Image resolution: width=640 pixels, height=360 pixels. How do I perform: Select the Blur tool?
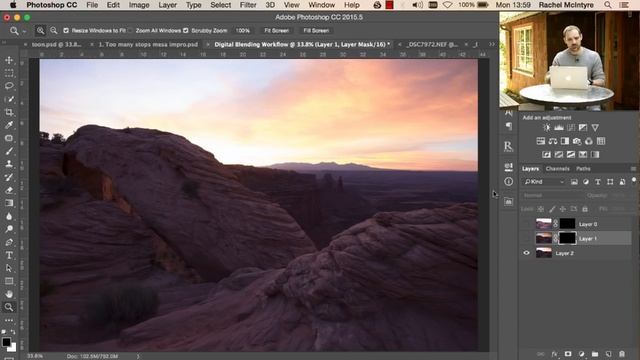point(9,216)
